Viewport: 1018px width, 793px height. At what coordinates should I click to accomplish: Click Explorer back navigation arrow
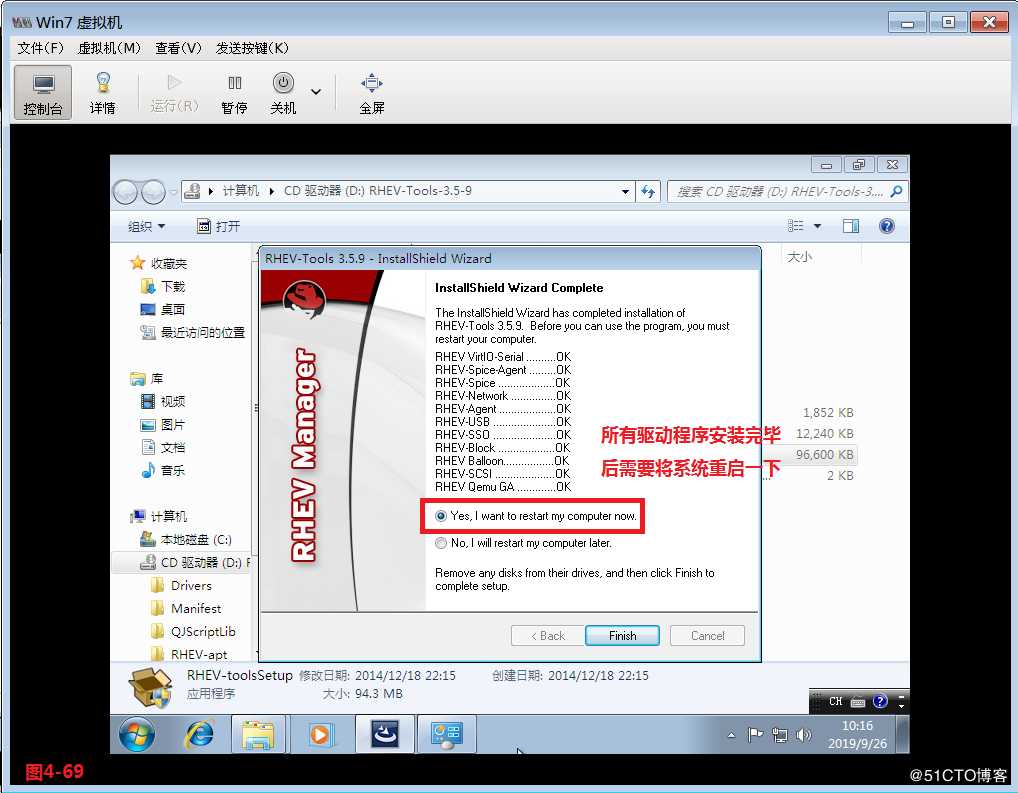(x=125, y=192)
